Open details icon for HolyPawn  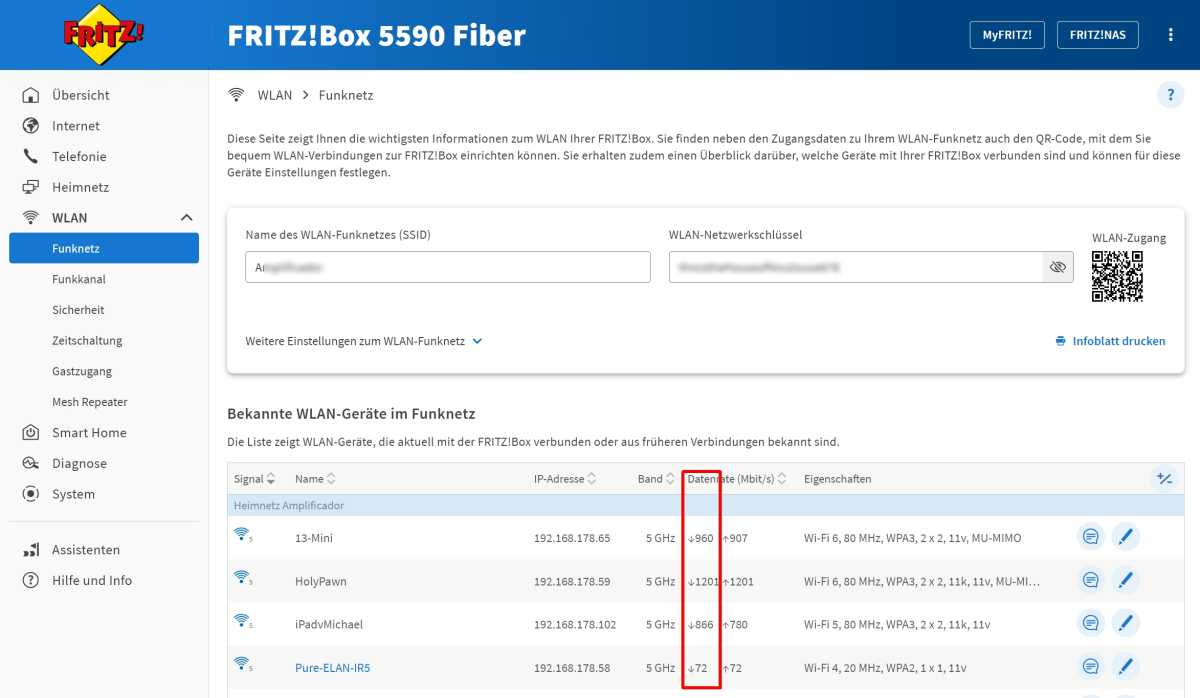coord(1091,581)
